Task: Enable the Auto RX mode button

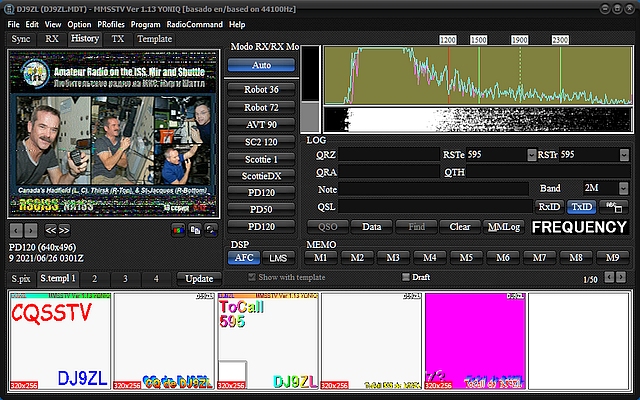Action: [261, 65]
